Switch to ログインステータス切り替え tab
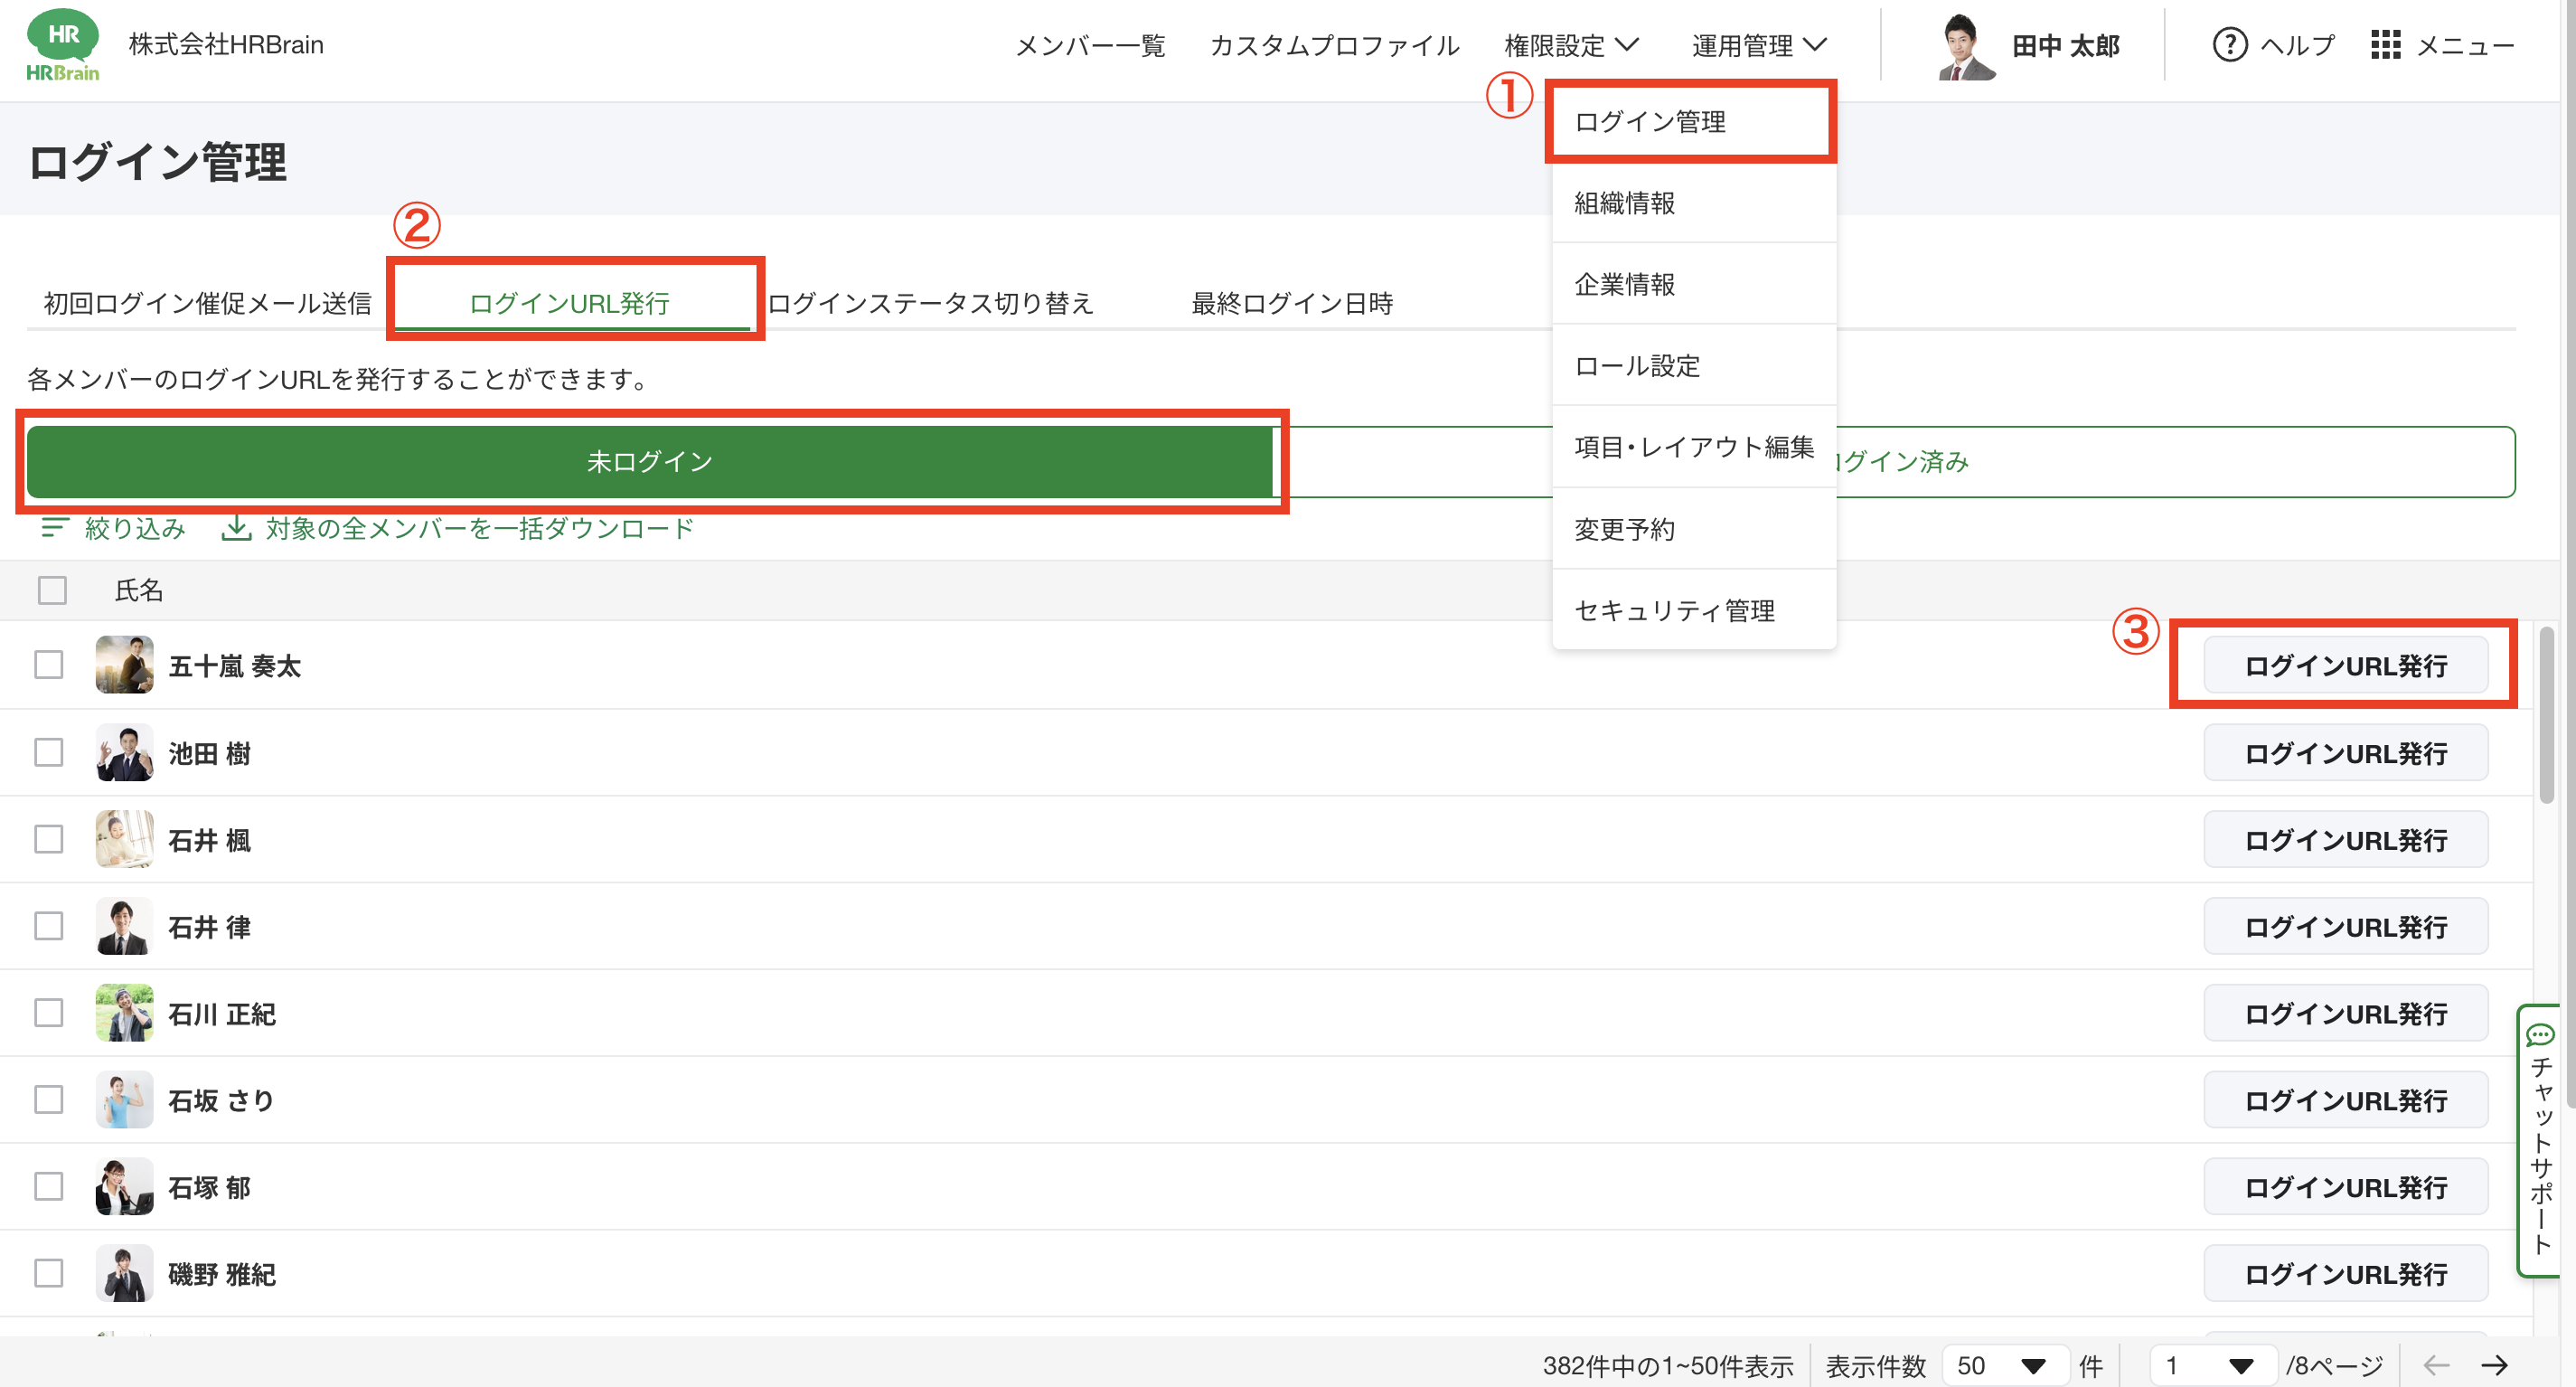2576x1387 pixels. (x=930, y=303)
